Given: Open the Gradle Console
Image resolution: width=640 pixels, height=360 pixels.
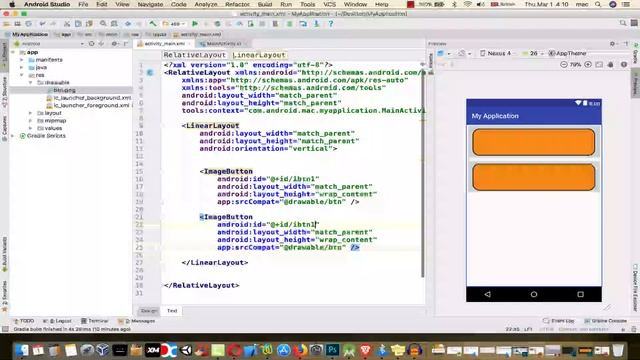Looking at the screenshot, I should click(605, 321).
